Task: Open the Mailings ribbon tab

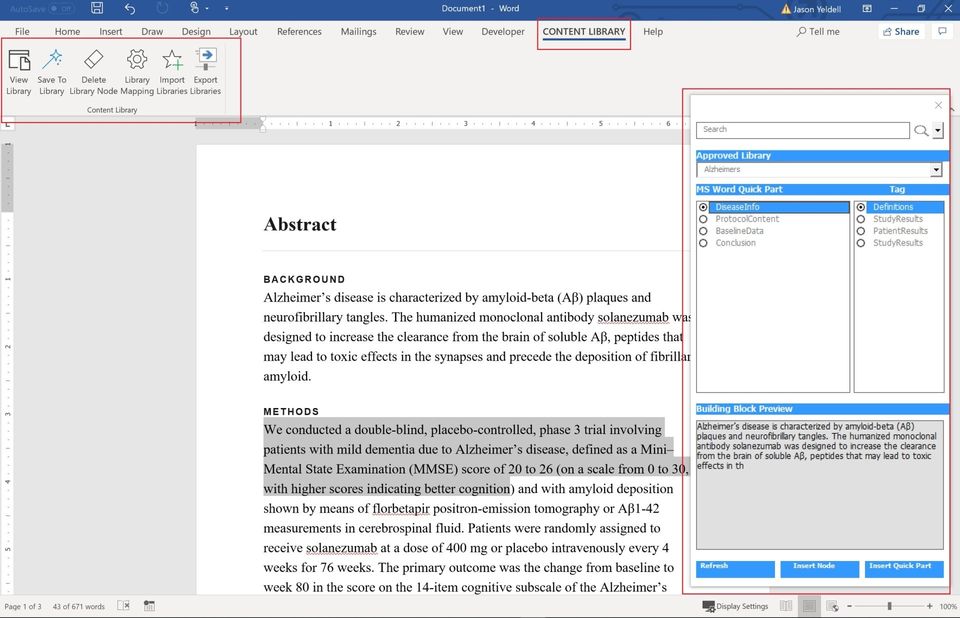Action: pyautogui.click(x=358, y=31)
